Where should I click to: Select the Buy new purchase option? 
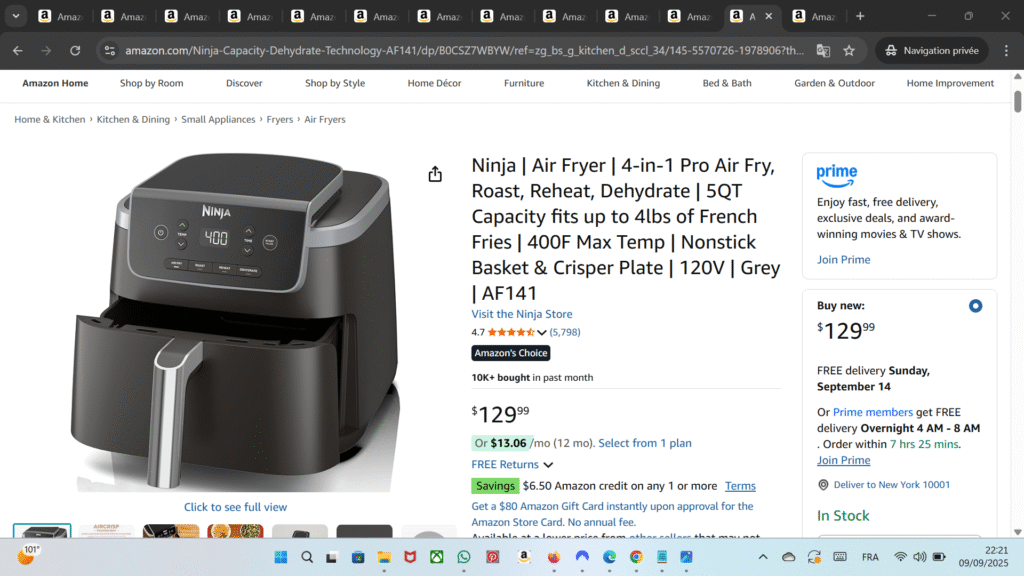coord(975,306)
